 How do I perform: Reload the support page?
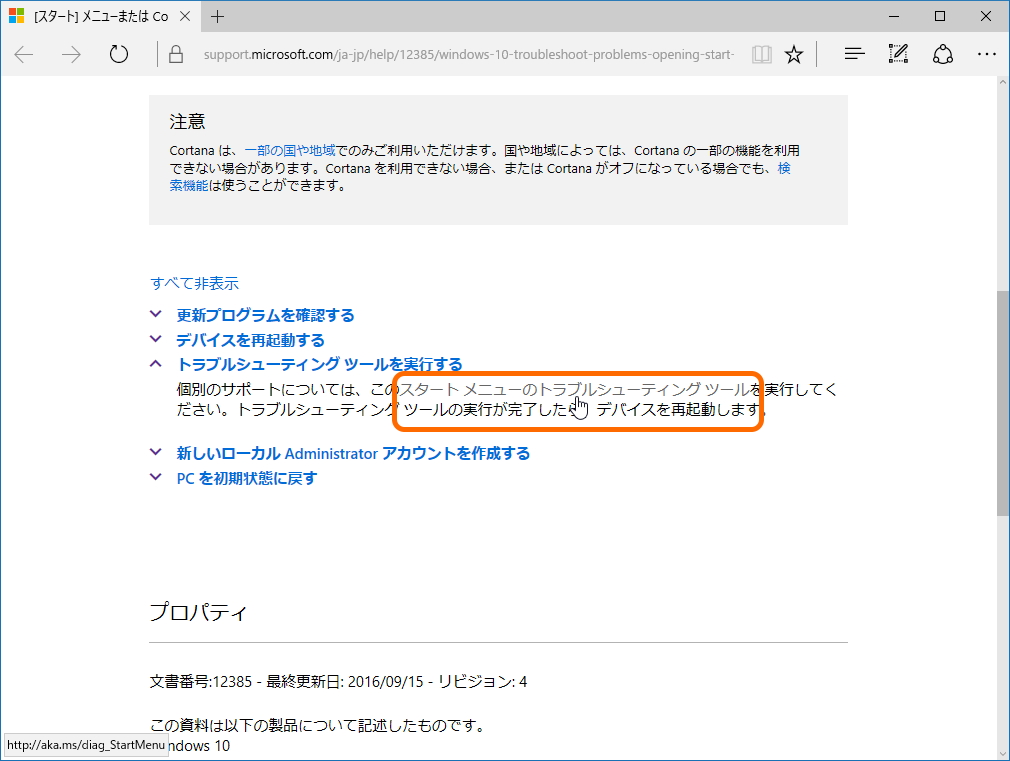118,54
